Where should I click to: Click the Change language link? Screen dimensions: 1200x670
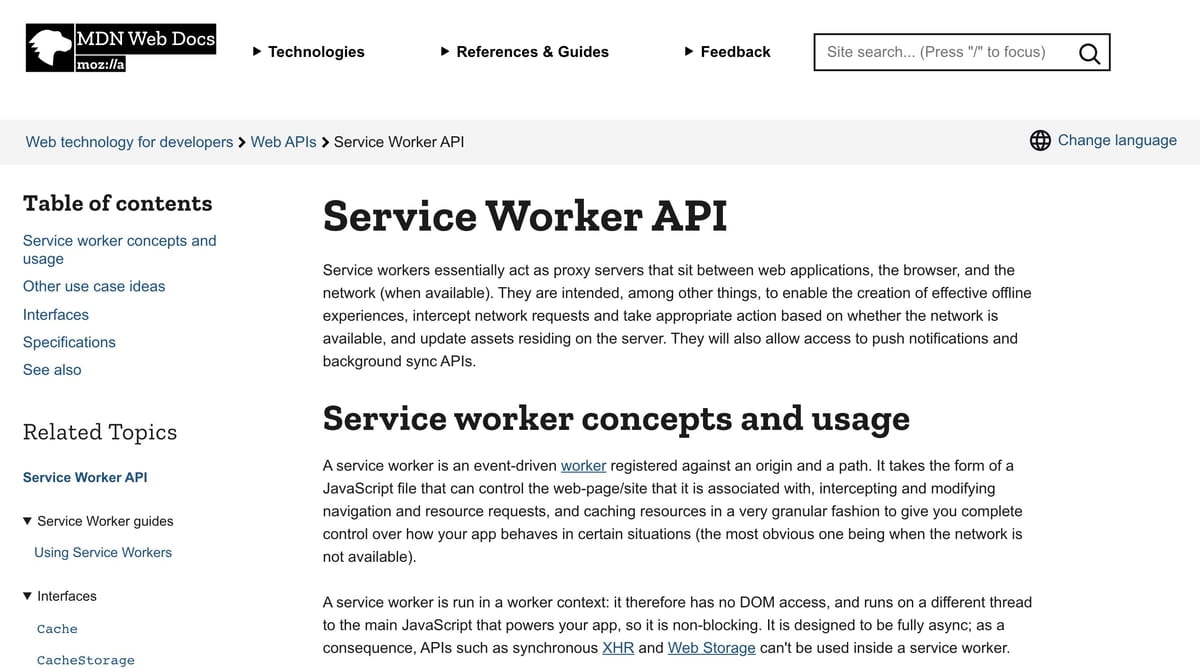(x=1117, y=140)
